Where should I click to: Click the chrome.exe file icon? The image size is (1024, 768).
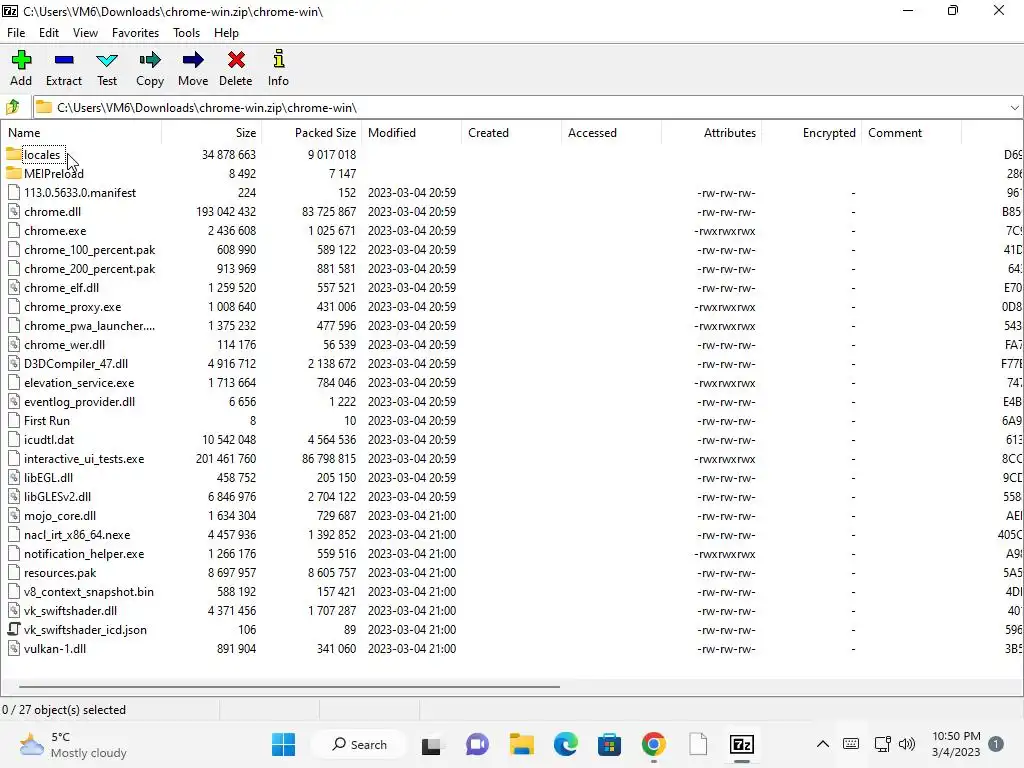tap(14, 231)
